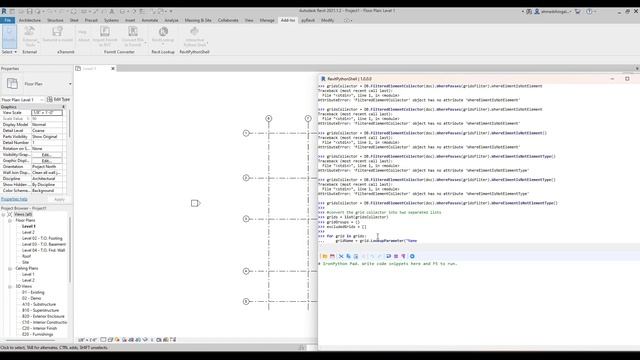
Task: Select the 01 - Existing 3D view
Action: pos(33,292)
